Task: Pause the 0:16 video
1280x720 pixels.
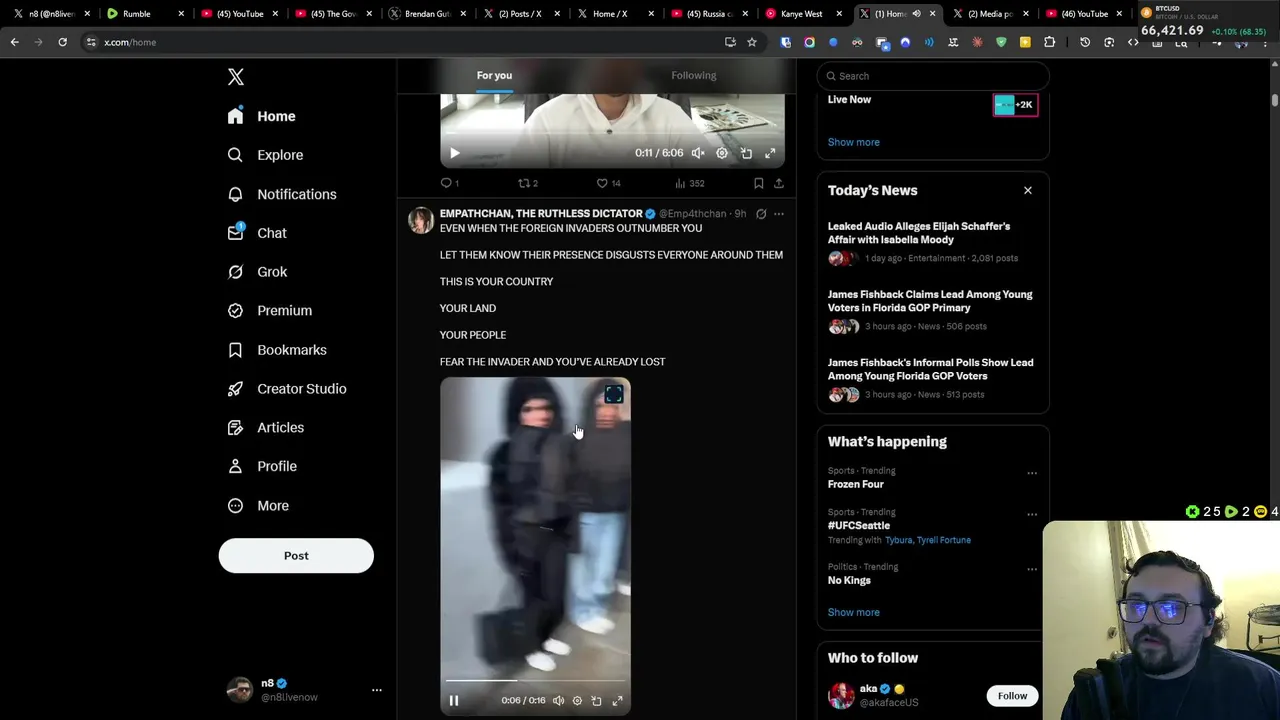Action: 453,701
